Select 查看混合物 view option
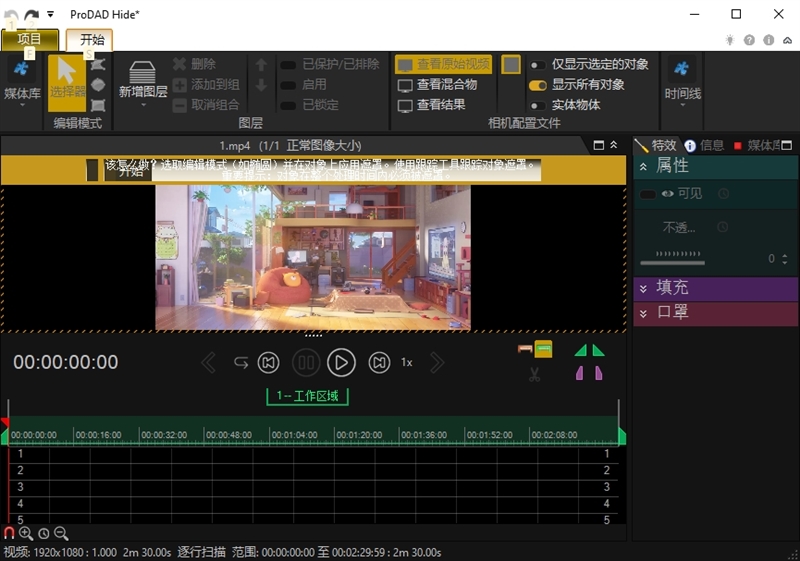Screen dimensions: 800x561 coord(438,85)
